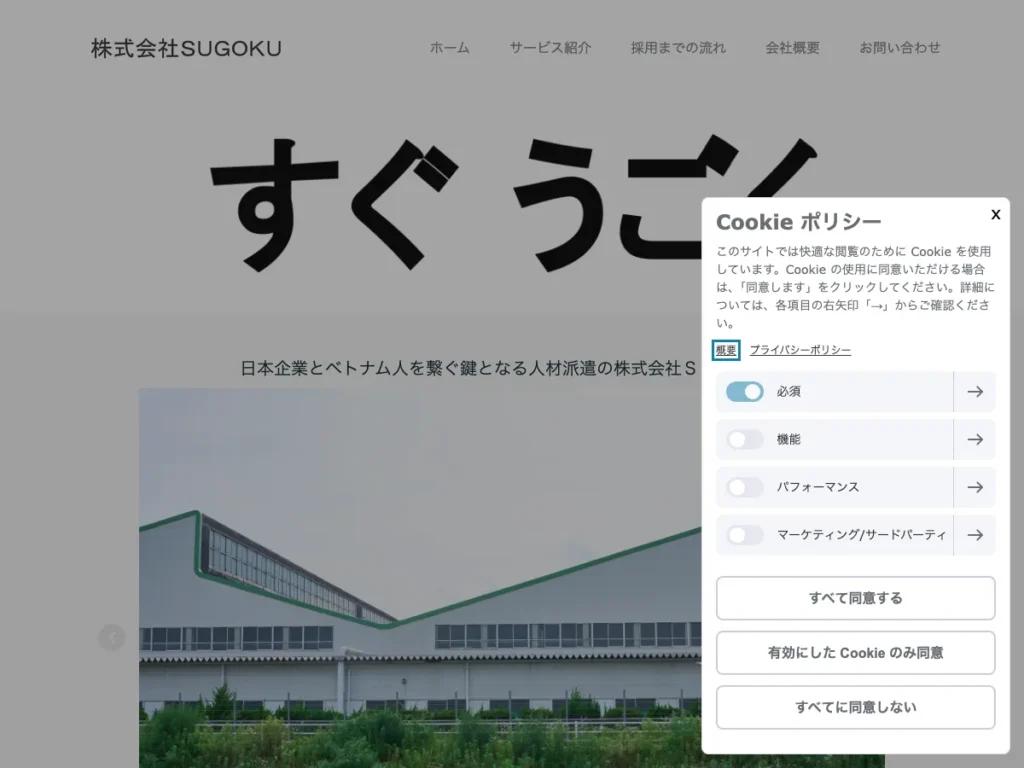Click the すべてに同意しない button
Screen dimensions: 1024x768
click(856, 707)
